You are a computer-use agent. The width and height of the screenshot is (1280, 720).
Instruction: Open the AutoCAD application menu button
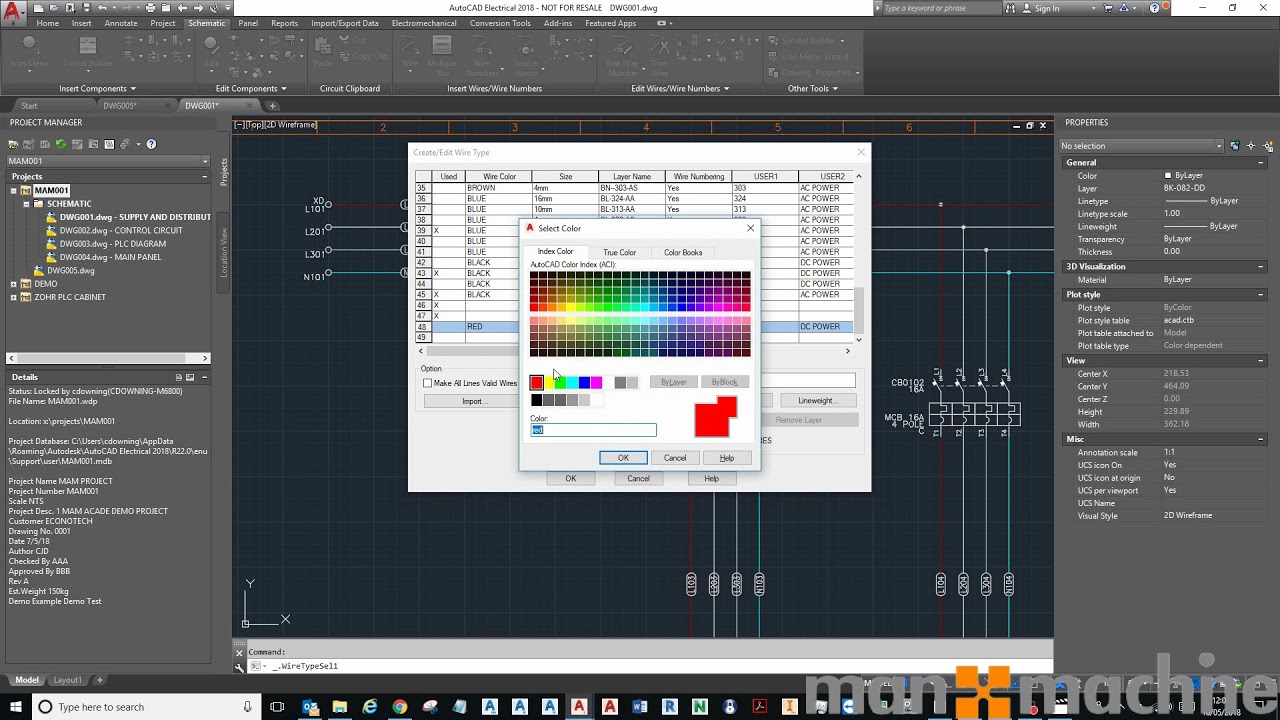[13, 12]
